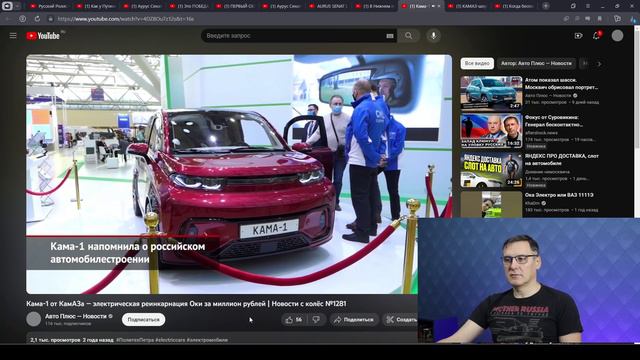This screenshot has height=360, width=640.
Task: Open the account avatar menu
Action: [x=617, y=36]
